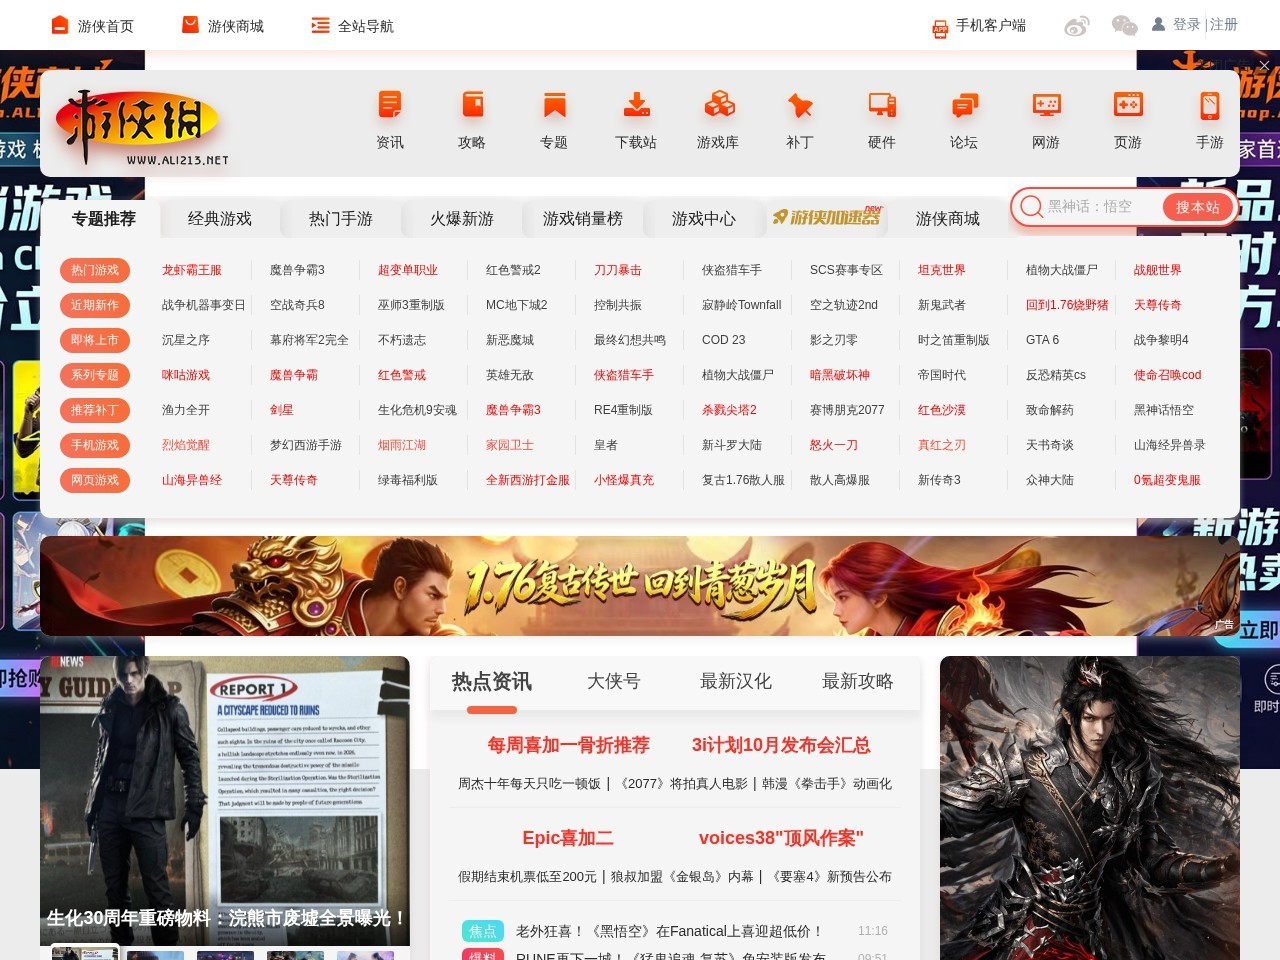Open headline 3i计划10月发布会汇总
1280x960 pixels.
coord(781,745)
